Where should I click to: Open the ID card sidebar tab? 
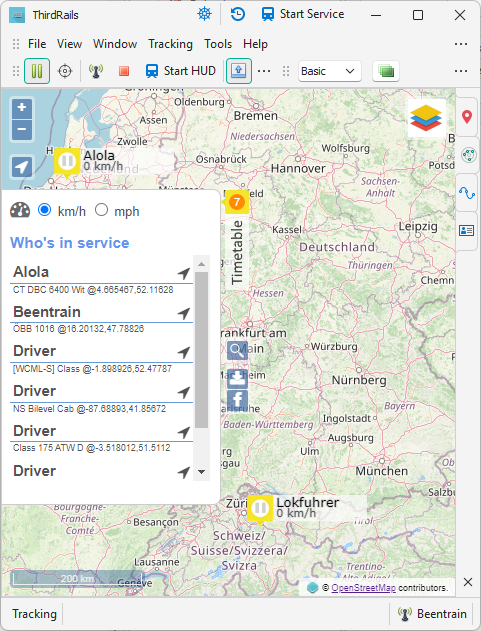click(467, 231)
